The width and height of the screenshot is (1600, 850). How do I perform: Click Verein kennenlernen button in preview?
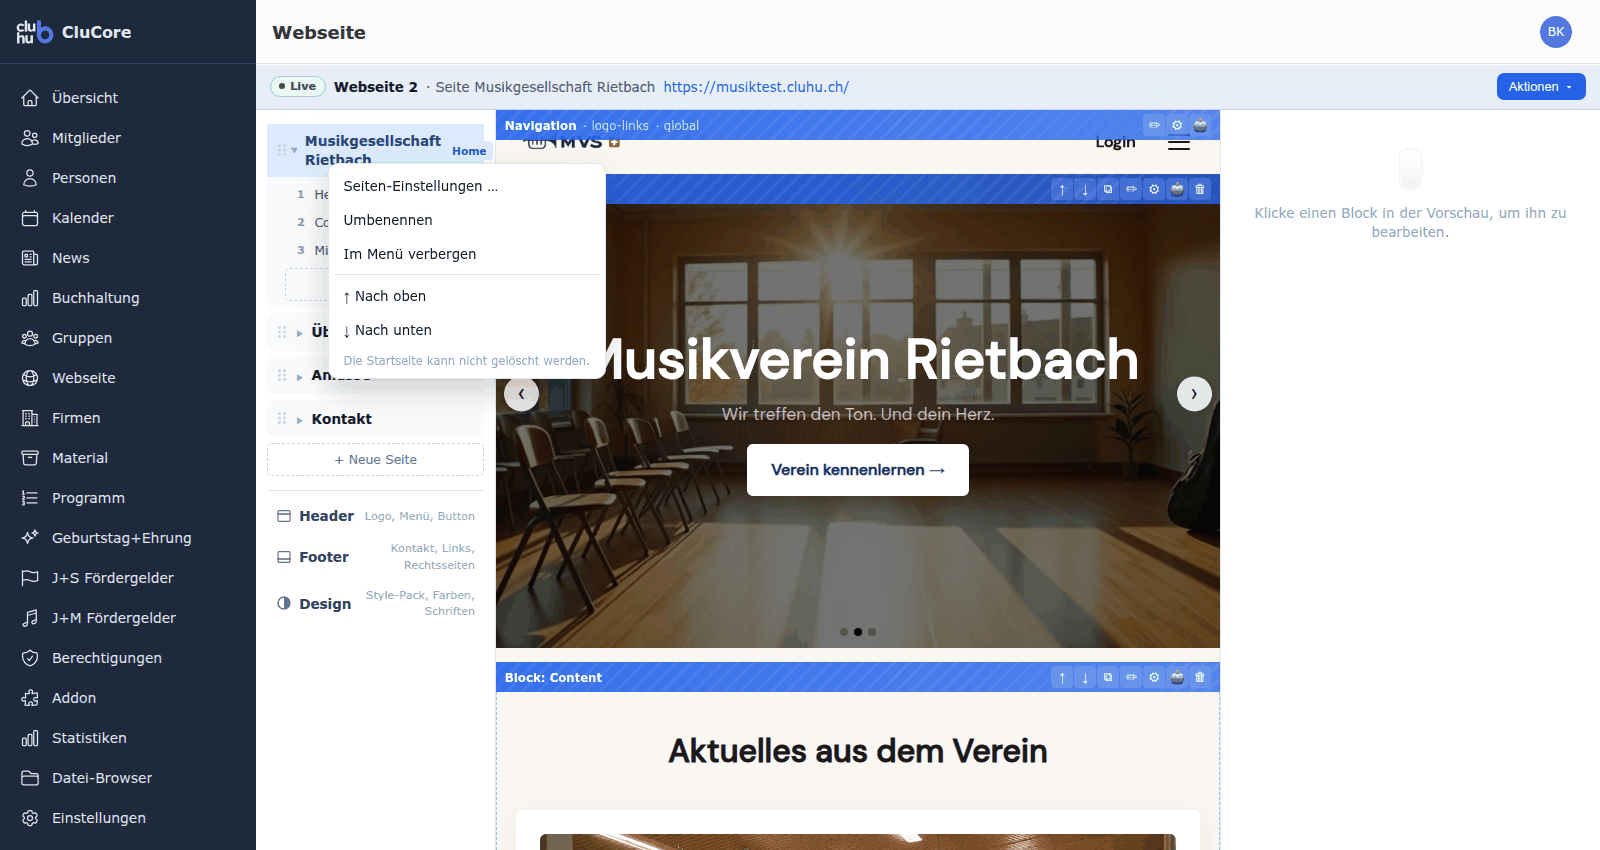pos(858,470)
